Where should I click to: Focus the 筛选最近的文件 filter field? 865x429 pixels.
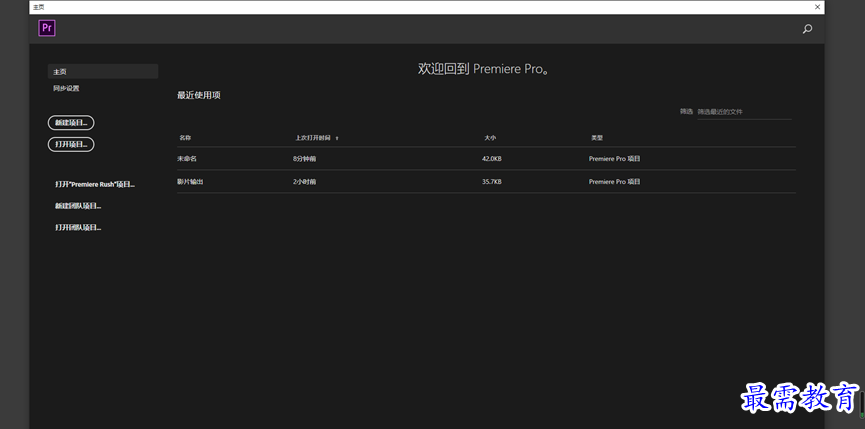(x=744, y=112)
